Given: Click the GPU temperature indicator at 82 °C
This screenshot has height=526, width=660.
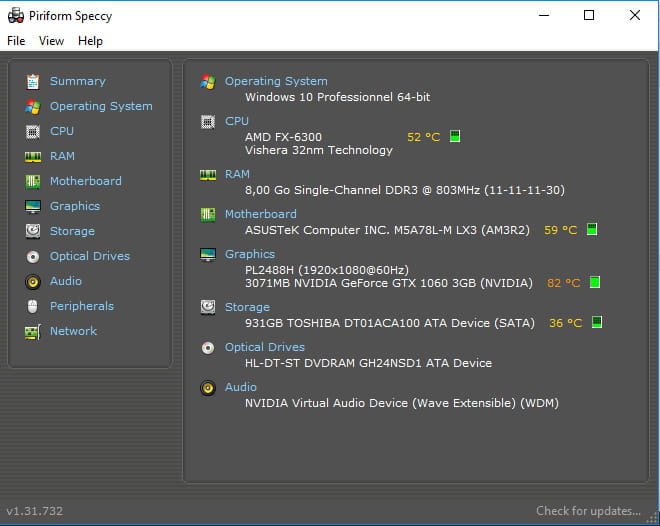Looking at the screenshot, I should point(563,283).
